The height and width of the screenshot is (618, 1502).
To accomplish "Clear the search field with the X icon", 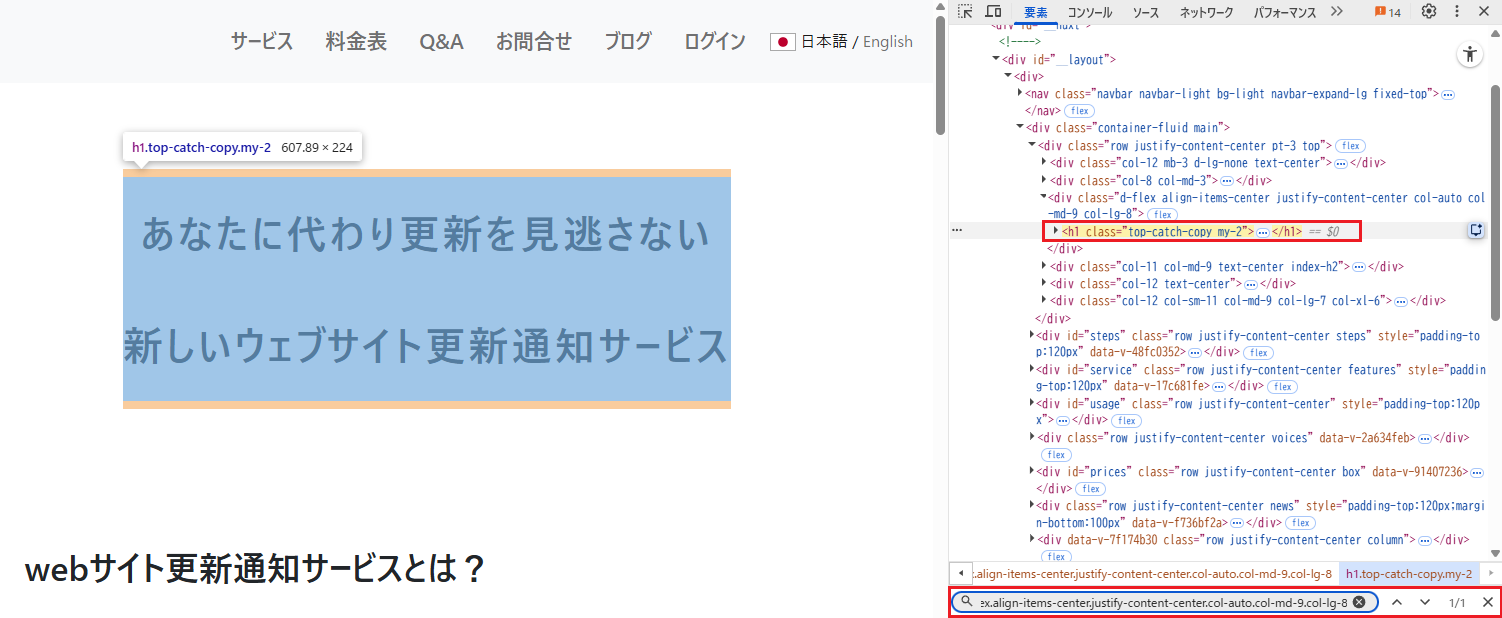I will pyautogui.click(x=1359, y=602).
